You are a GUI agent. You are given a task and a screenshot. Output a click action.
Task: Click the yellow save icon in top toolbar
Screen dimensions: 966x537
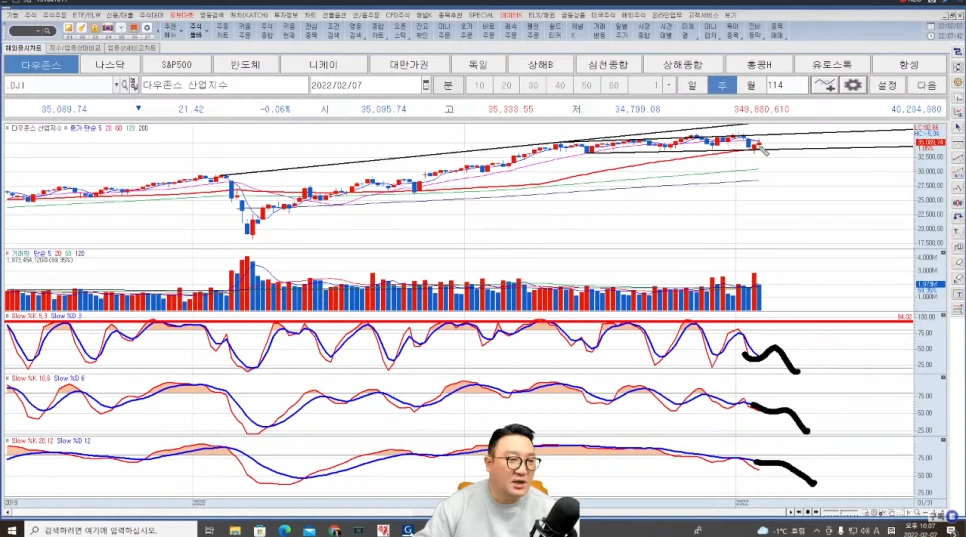pyautogui.click(x=68, y=28)
